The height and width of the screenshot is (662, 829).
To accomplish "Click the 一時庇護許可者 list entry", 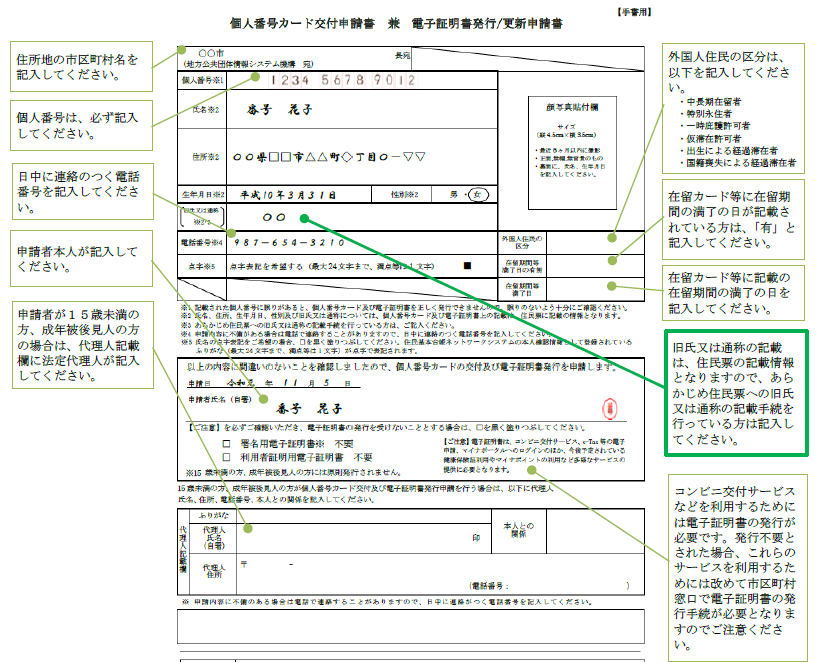I will 715,126.
